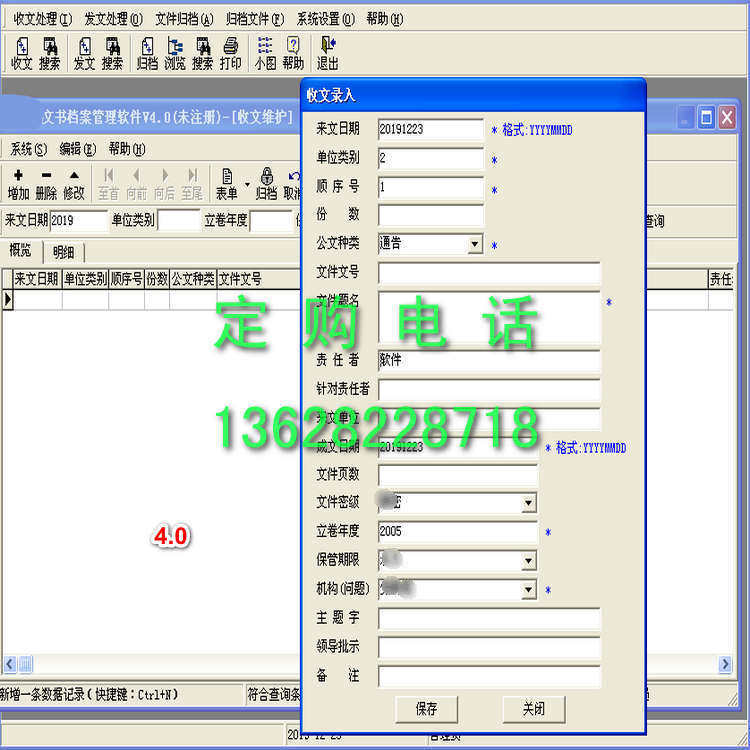Switch to the 明细 tab
This screenshot has height=750, width=750.
pos(64,252)
